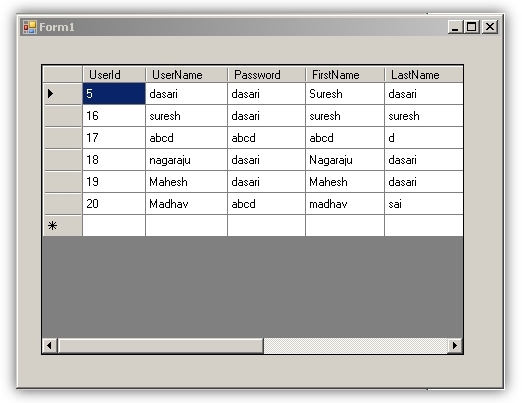
Task: Select the current row via its arrow row header
Action: [63, 94]
